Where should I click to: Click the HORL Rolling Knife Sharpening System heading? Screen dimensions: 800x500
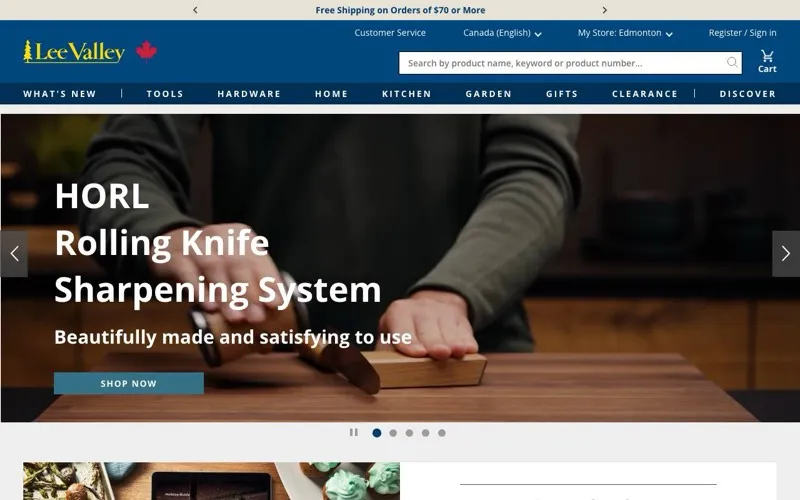[x=218, y=243]
